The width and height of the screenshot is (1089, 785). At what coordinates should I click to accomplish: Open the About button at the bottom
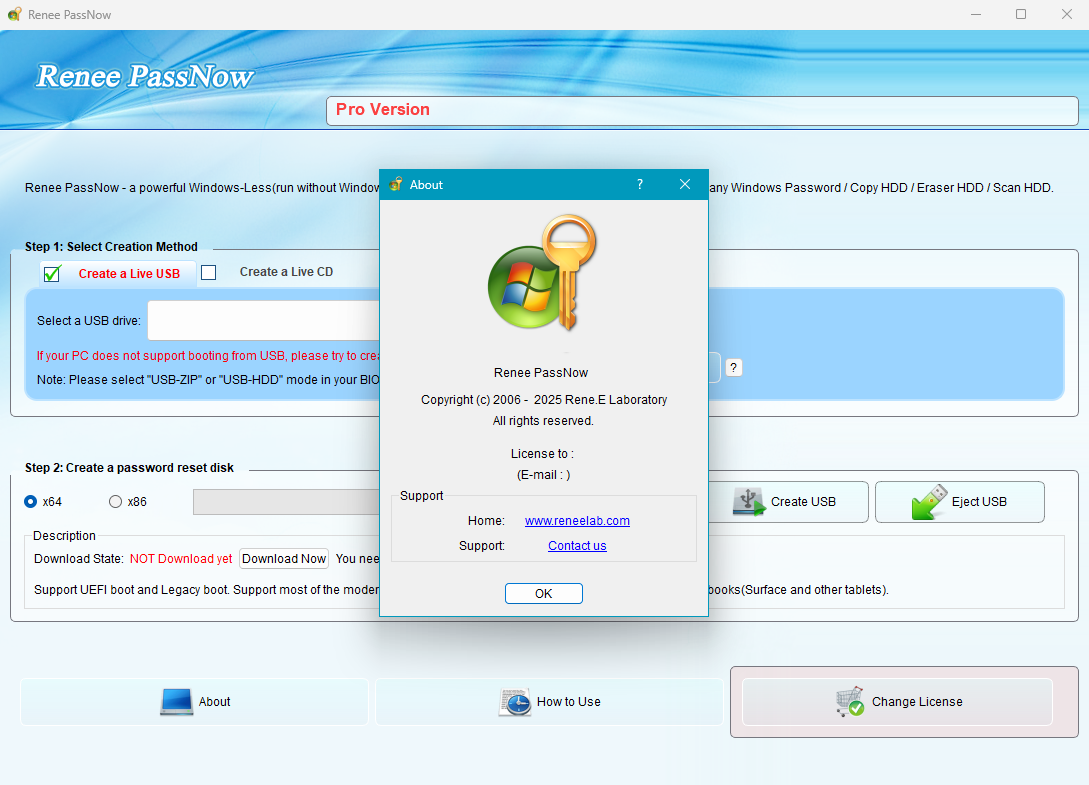(194, 702)
